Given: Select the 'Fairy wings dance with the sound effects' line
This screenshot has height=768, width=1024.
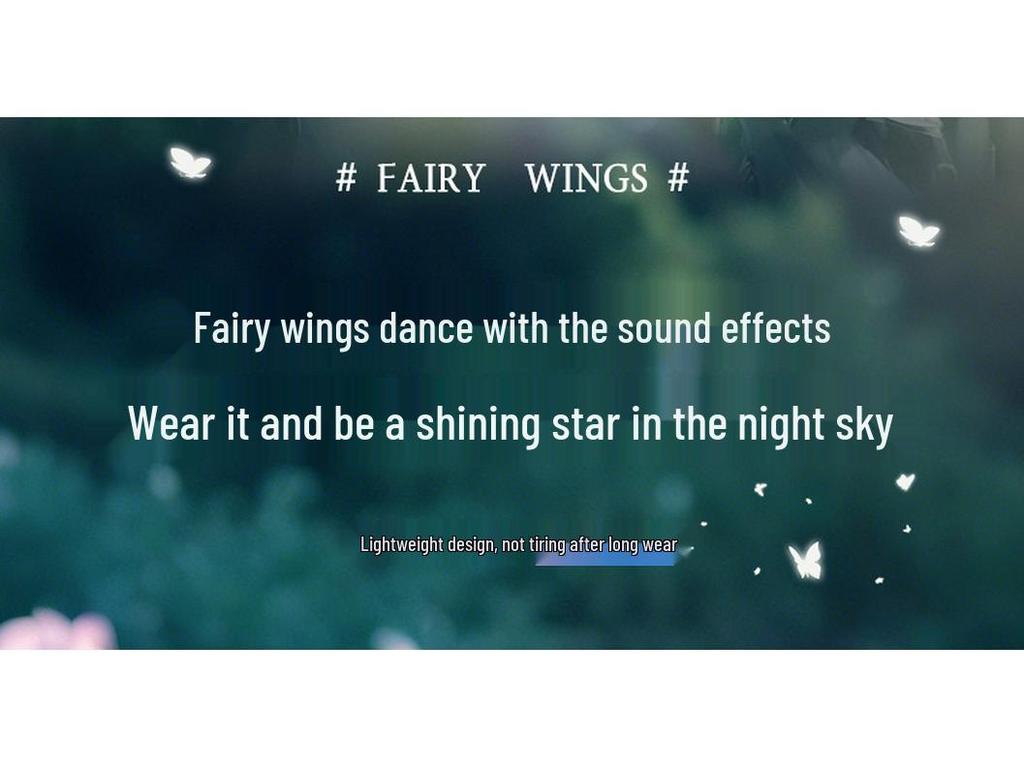Looking at the screenshot, I should (x=512, y=328).
